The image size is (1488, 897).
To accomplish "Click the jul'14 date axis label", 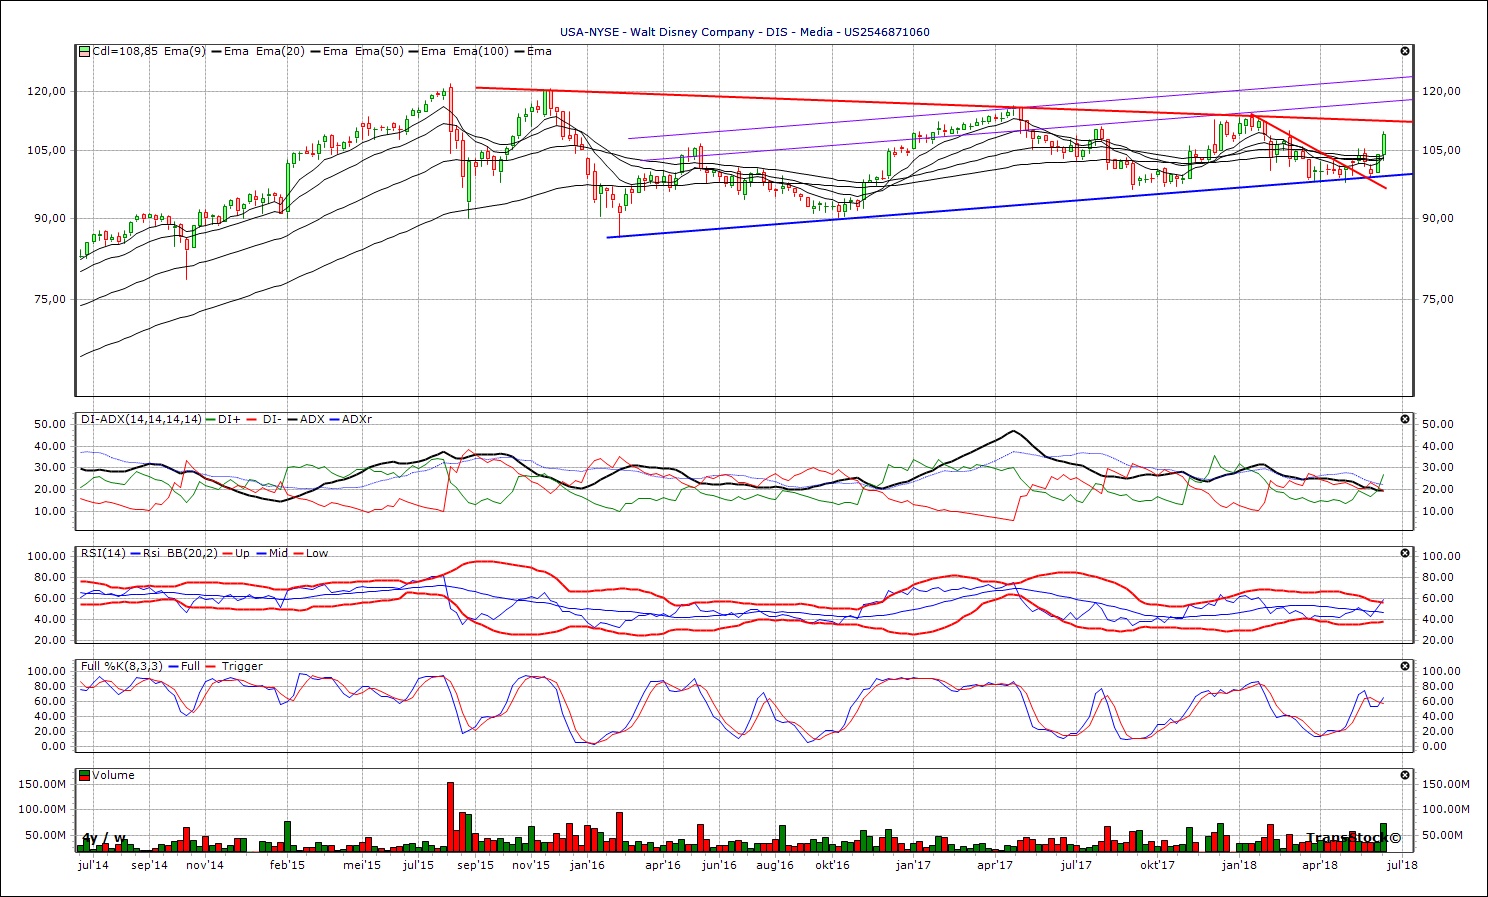I will click(x=93, y=865).
